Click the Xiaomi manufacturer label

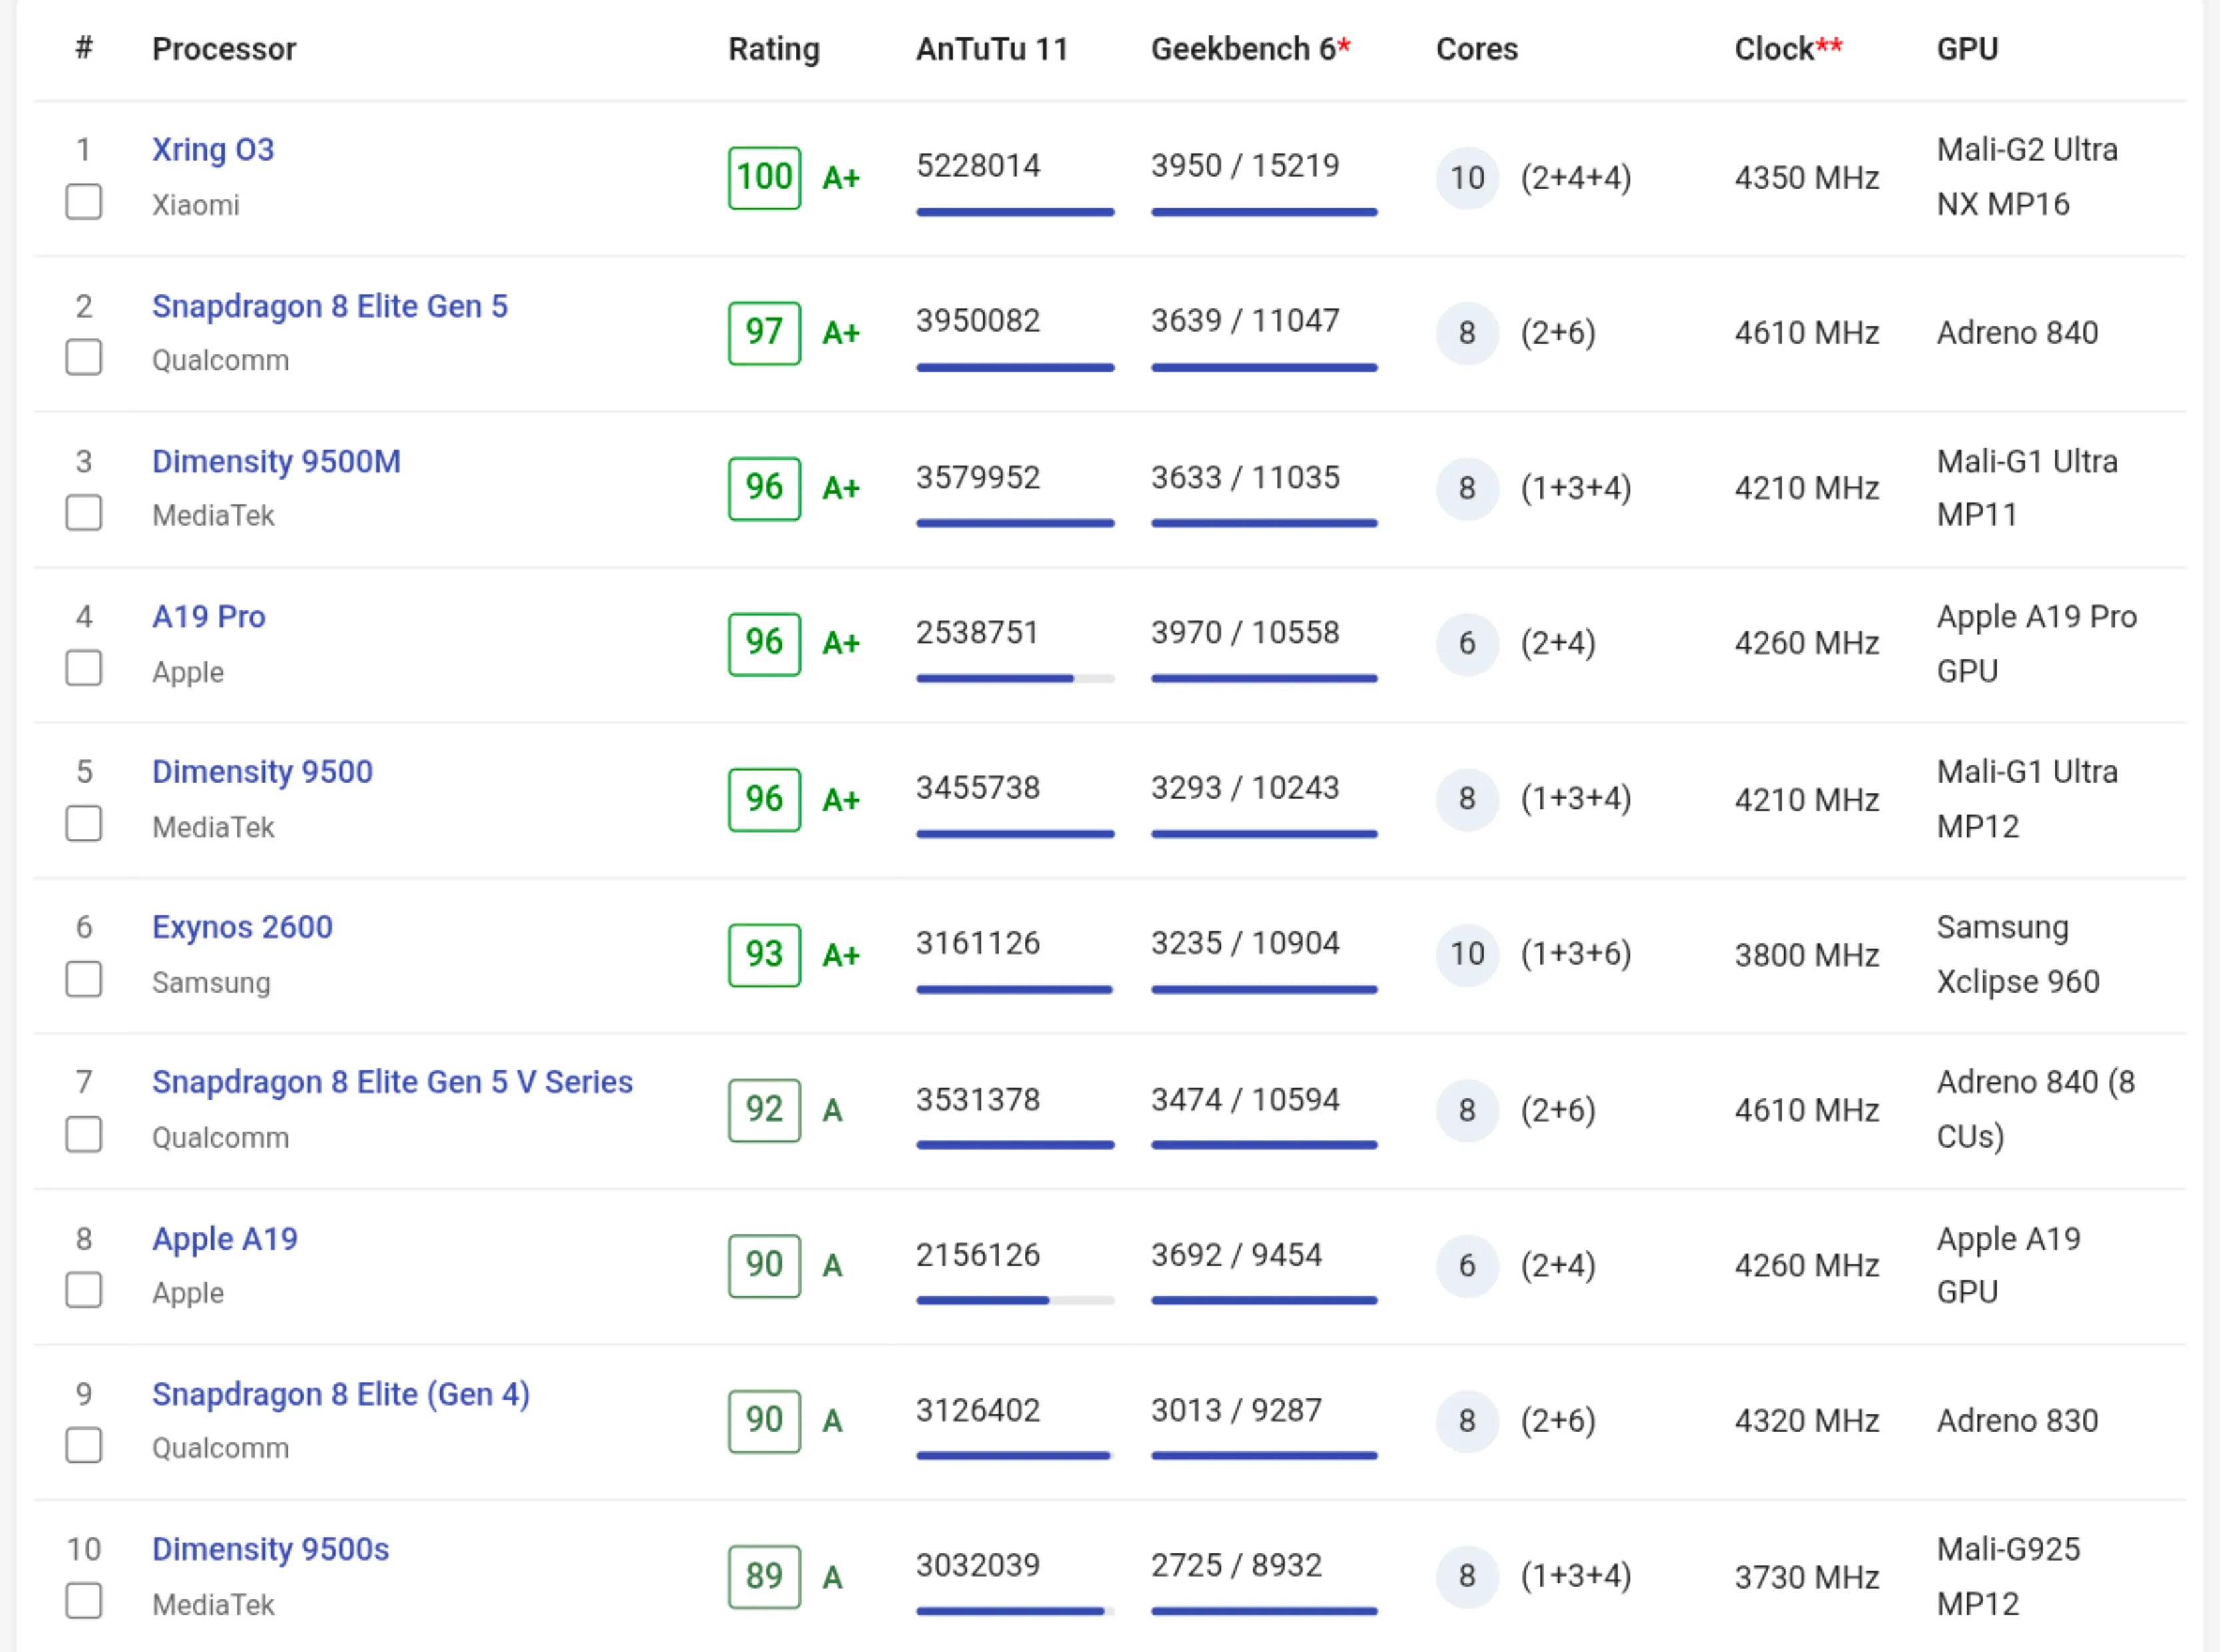pyautogui.click(x=195, y=205)
